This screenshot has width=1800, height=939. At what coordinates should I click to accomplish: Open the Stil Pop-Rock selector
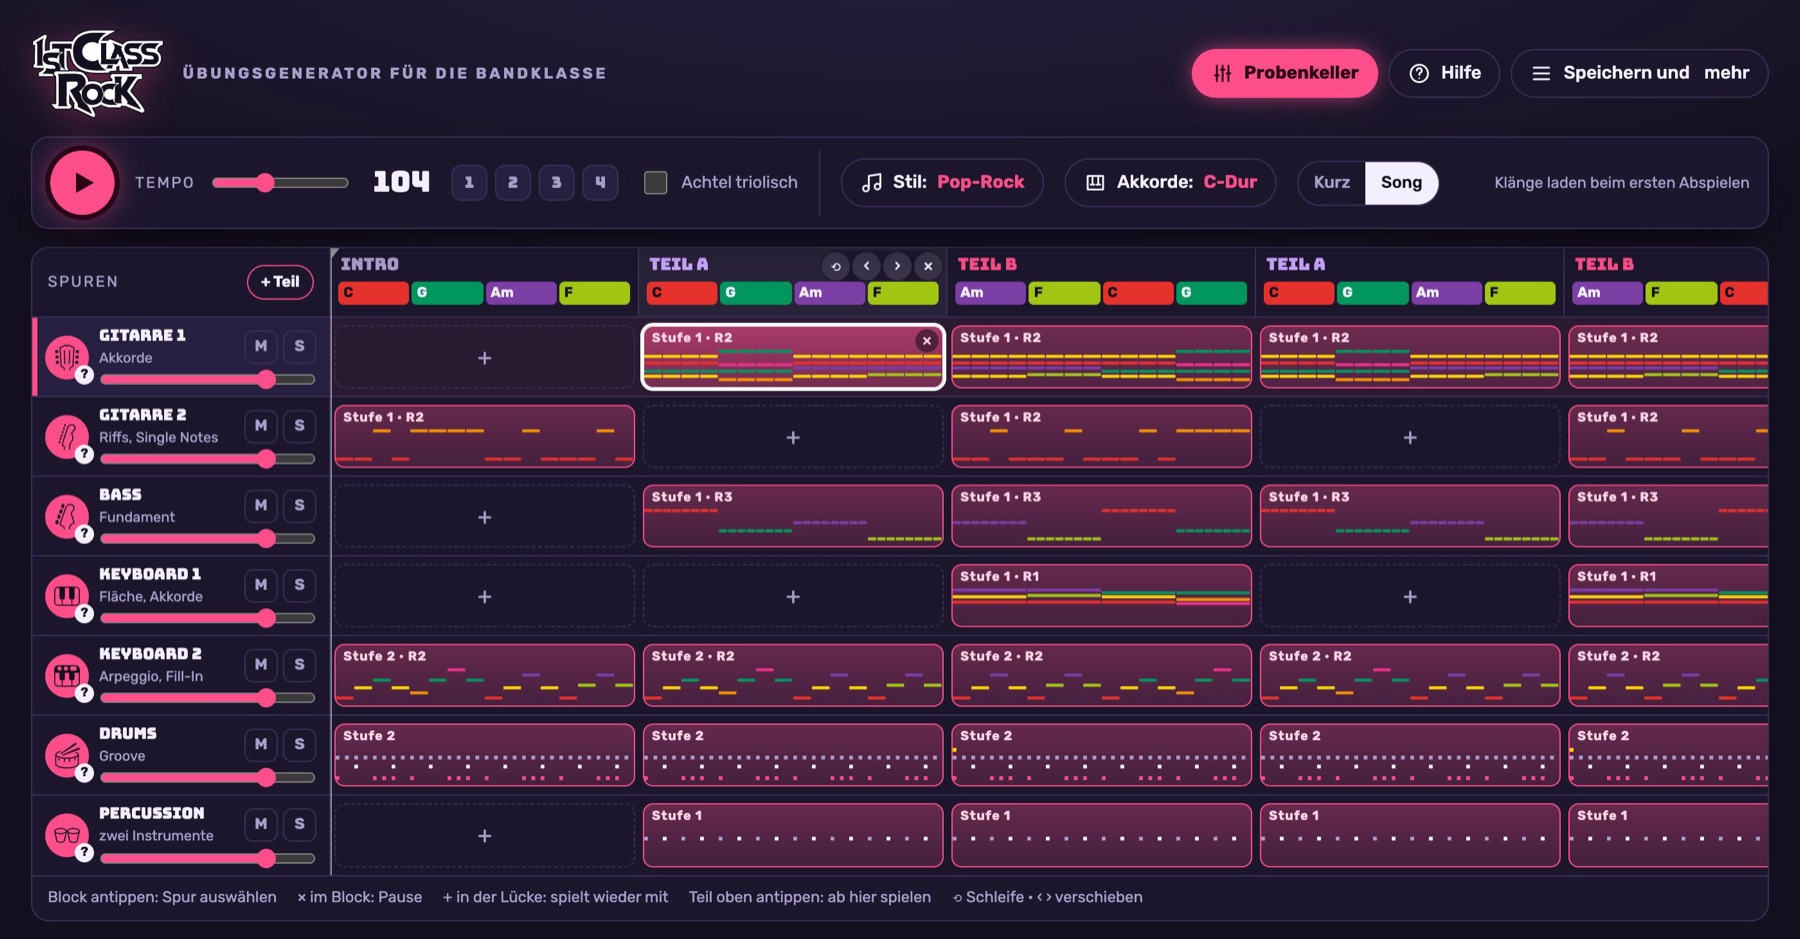(942, 183)
